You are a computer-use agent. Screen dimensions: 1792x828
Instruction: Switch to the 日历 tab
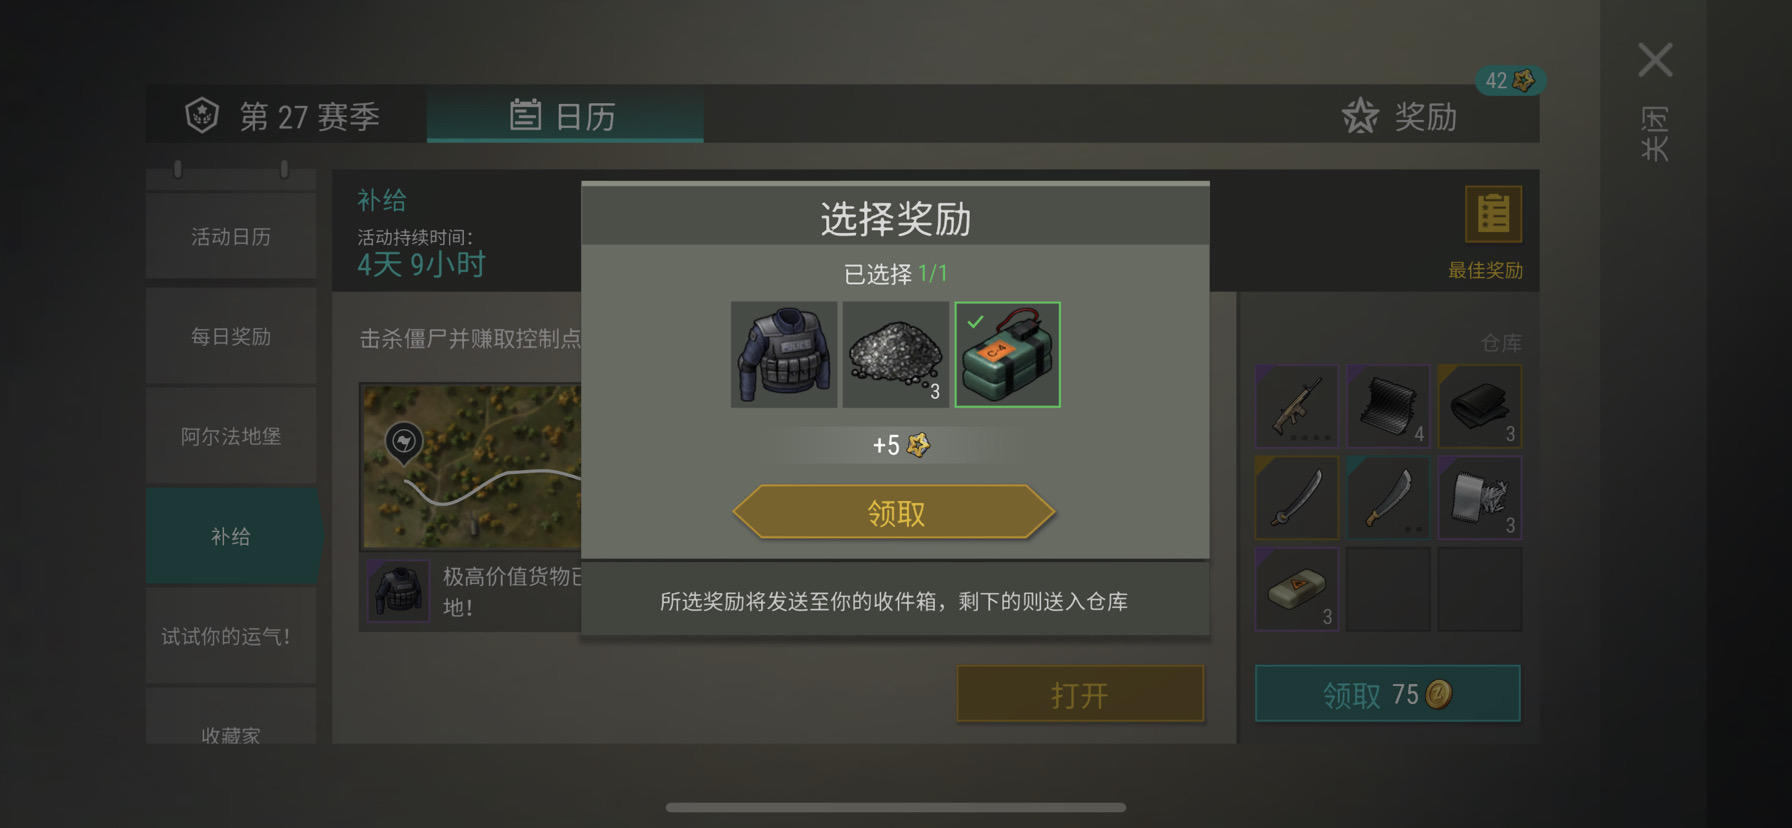tap(565, 116)
